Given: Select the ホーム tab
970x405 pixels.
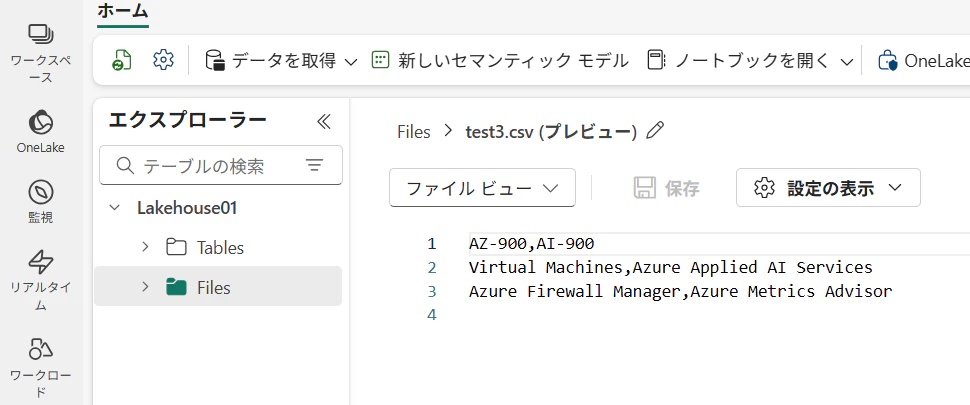Looking at the screenshot, I should coord(122,12).
